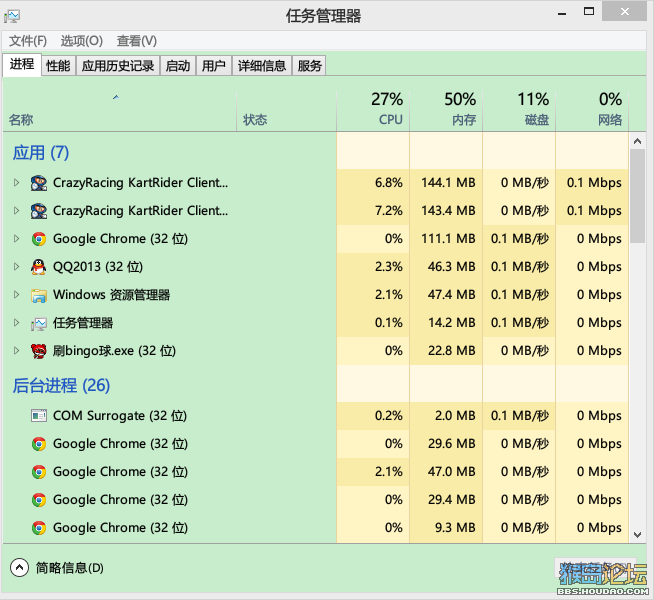Click the QQ2013 penguin icon
654x600 pixels.
tap(39, 267)
